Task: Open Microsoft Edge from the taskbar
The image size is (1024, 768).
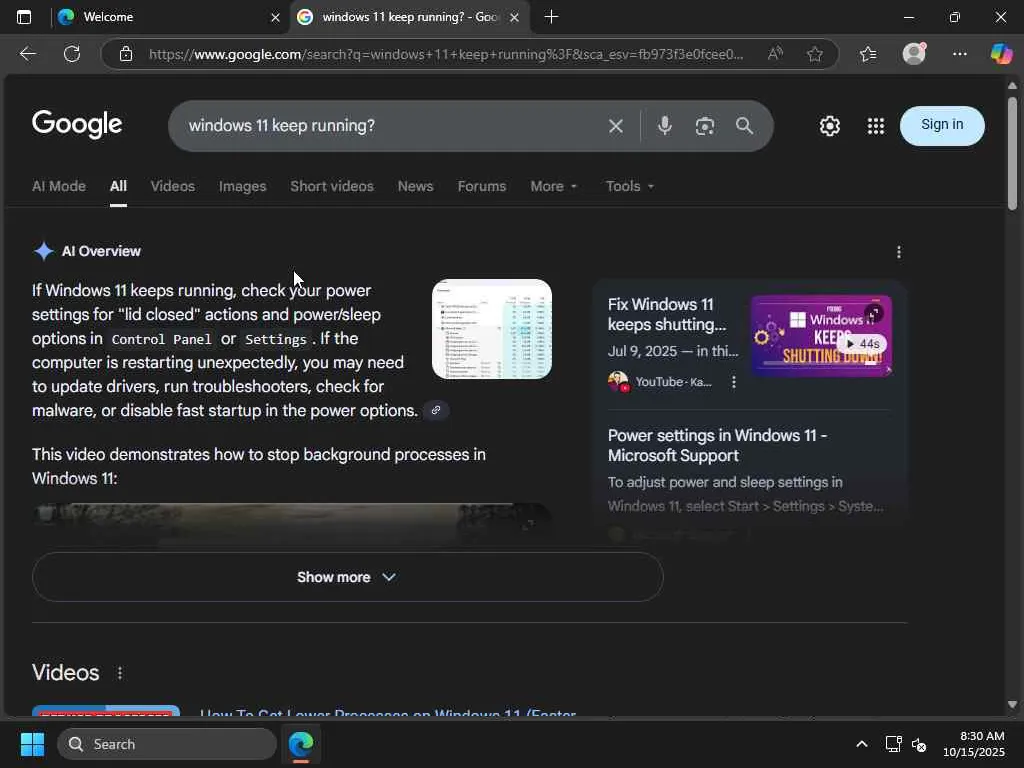Action: coord(301,744)
